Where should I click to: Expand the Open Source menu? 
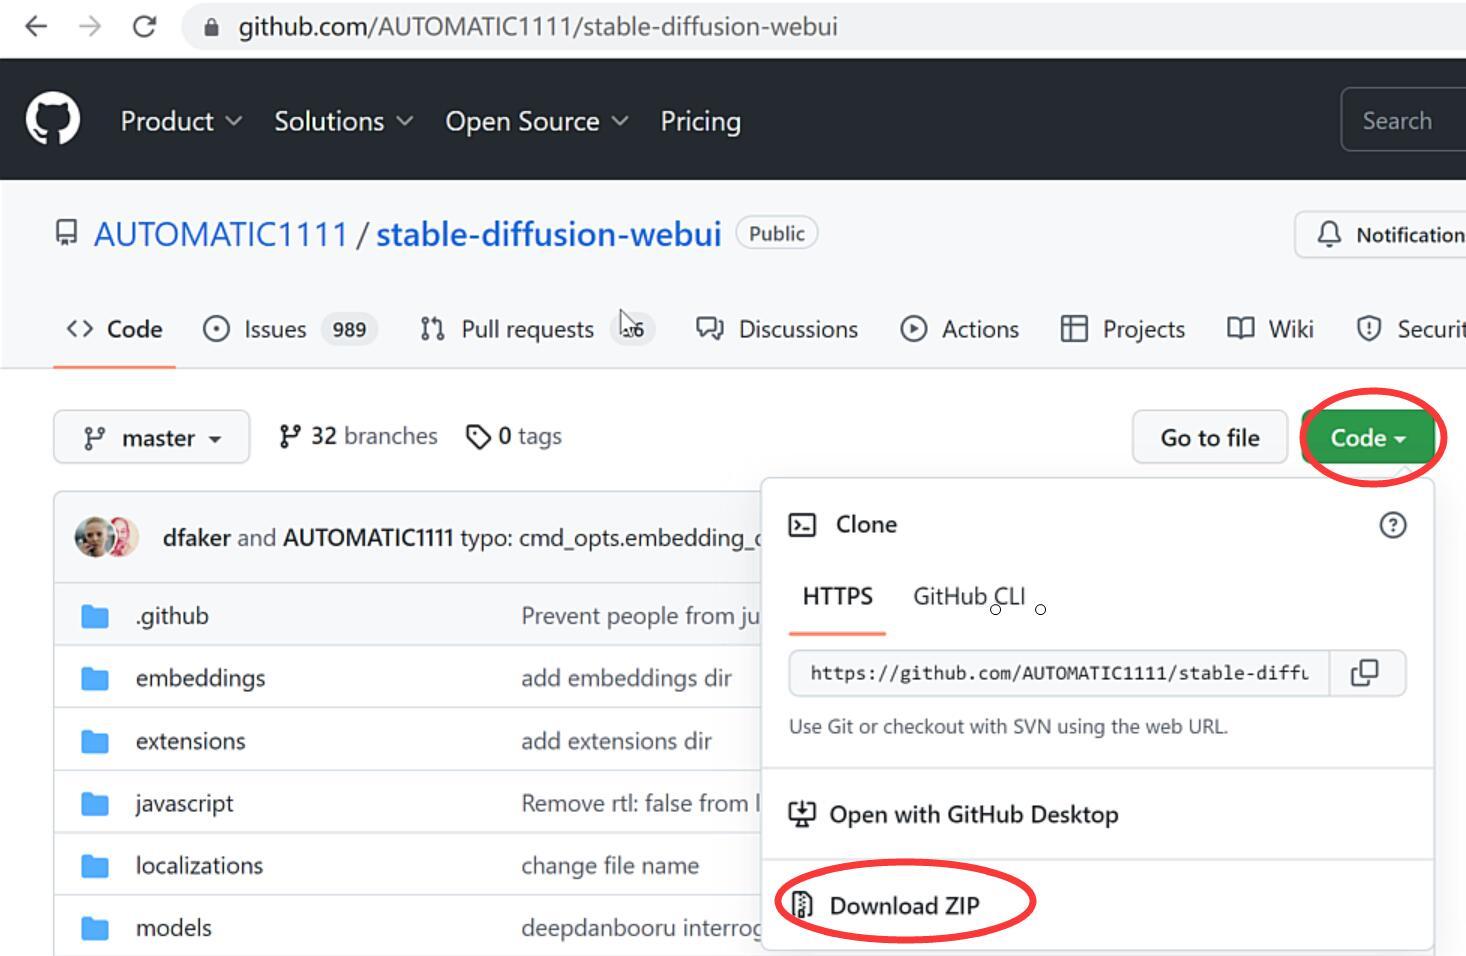pos(536,121)
